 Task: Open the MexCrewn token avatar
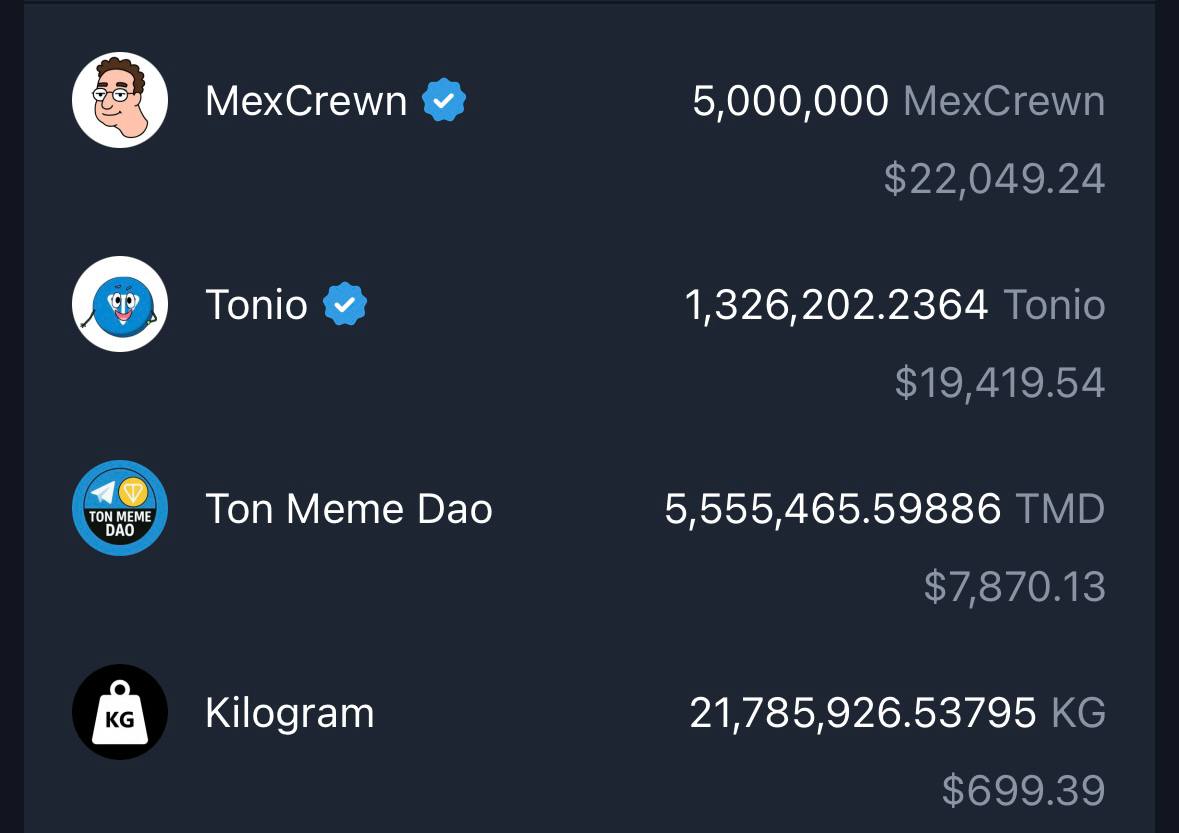[120, 100]
